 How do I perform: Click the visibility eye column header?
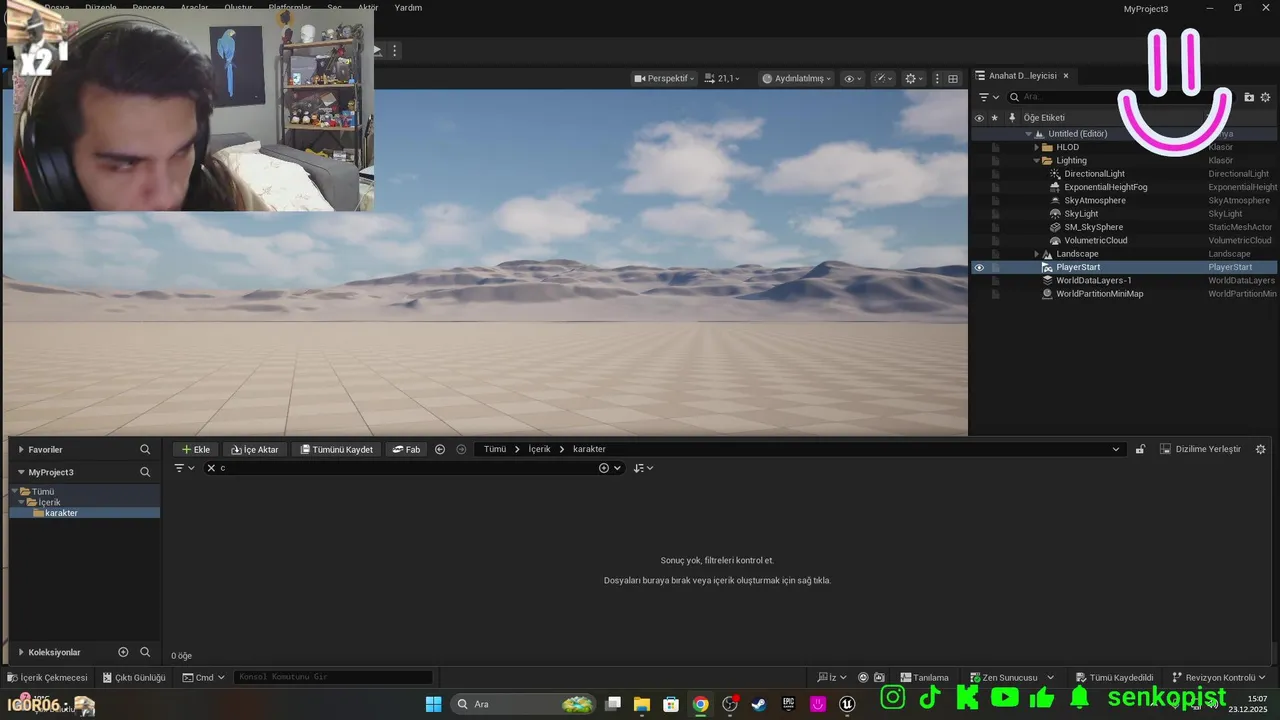(979, 117)
